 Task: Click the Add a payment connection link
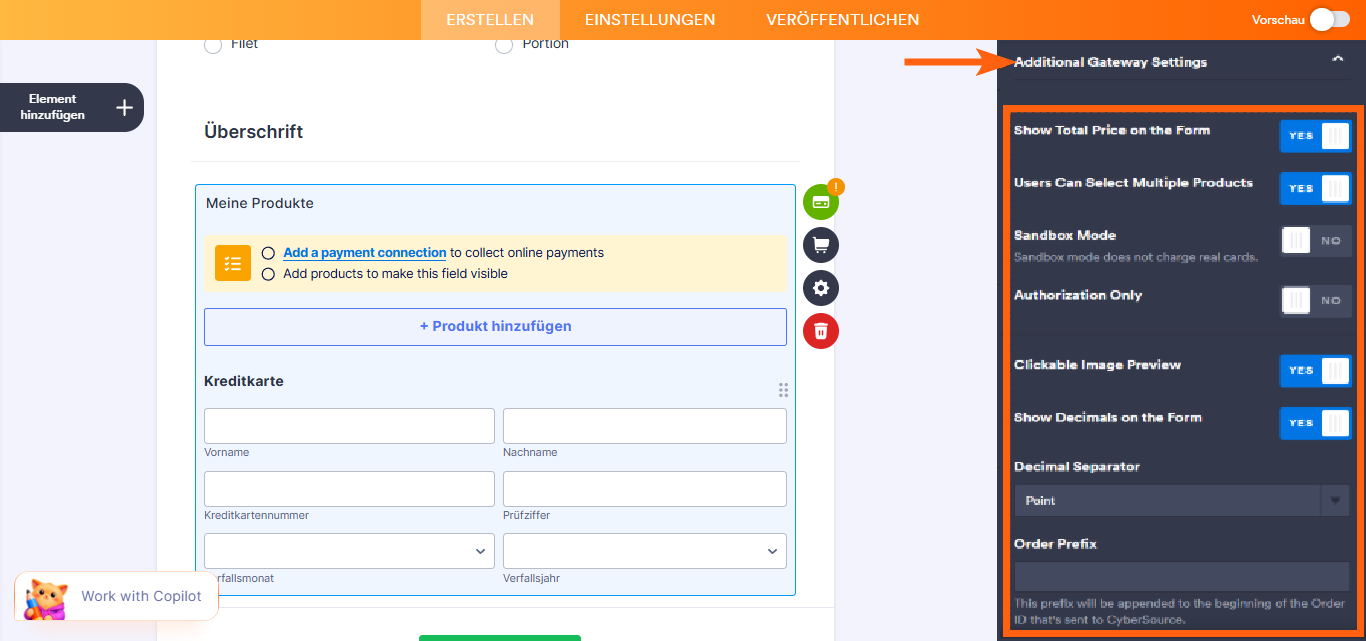point(363,252)
